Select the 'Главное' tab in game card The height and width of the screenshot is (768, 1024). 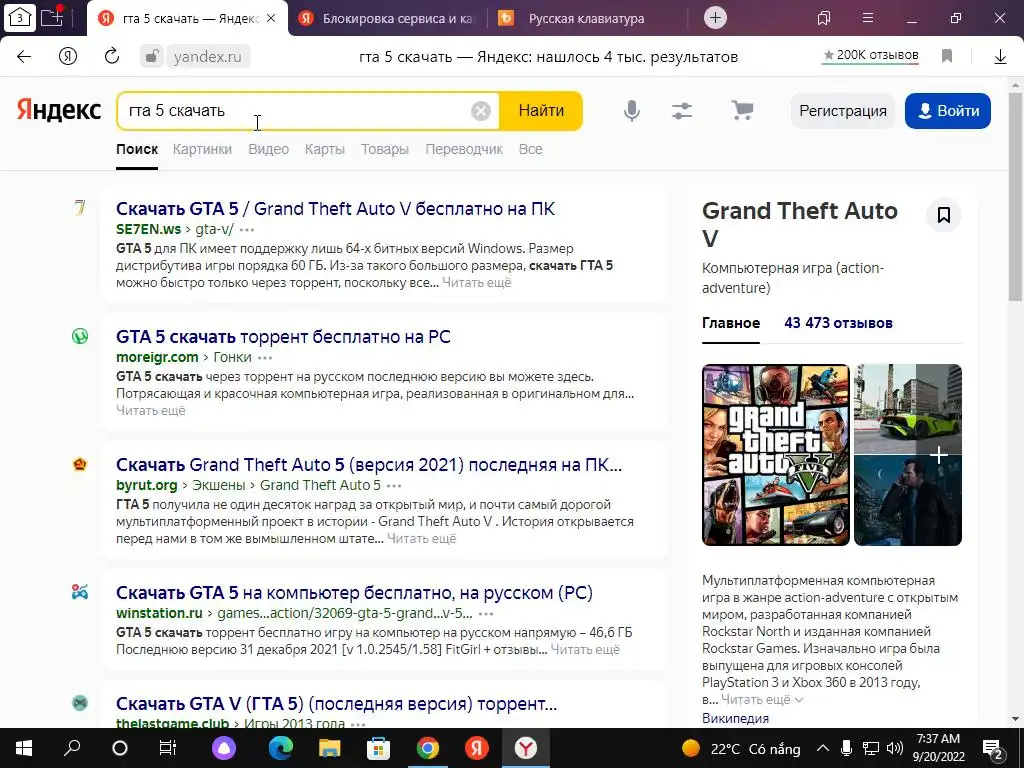731,323
